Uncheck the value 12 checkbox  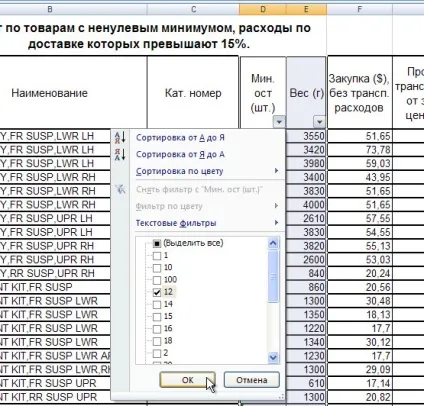[157, 292]
